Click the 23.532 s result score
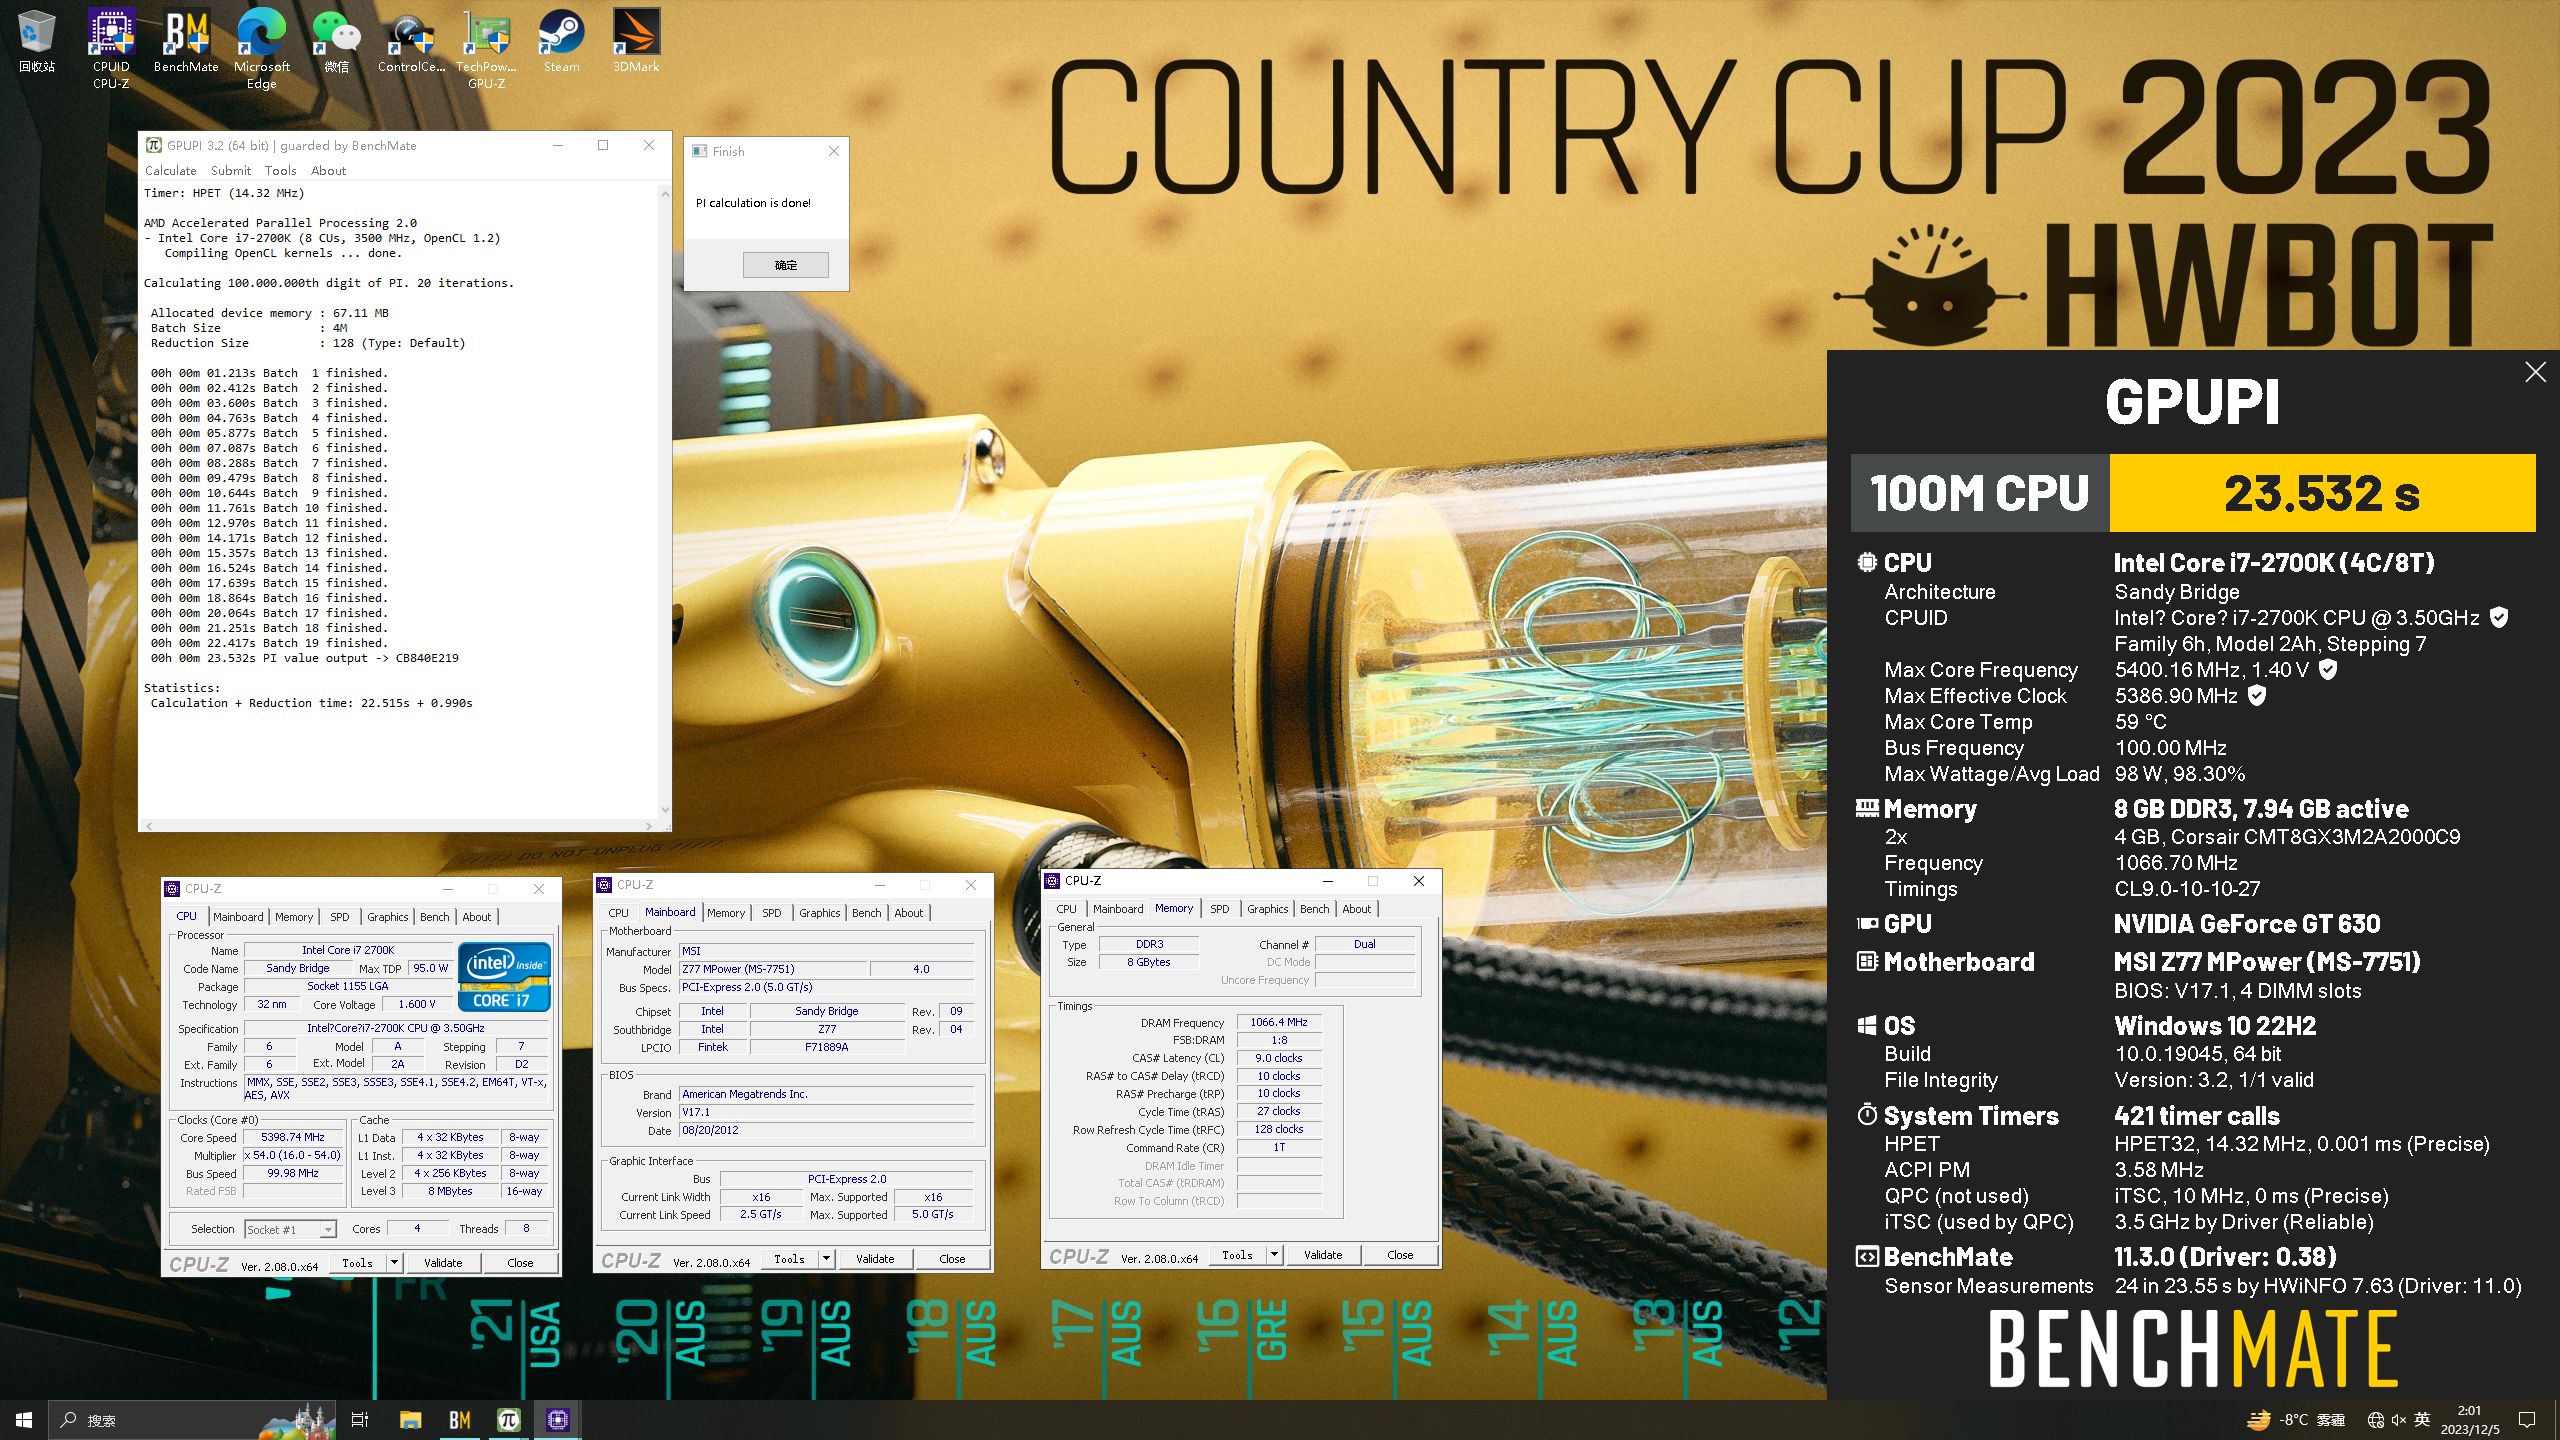The height and width of the screenshot is (1440, 2560). pyautogui.click(x=2322, y=493)
